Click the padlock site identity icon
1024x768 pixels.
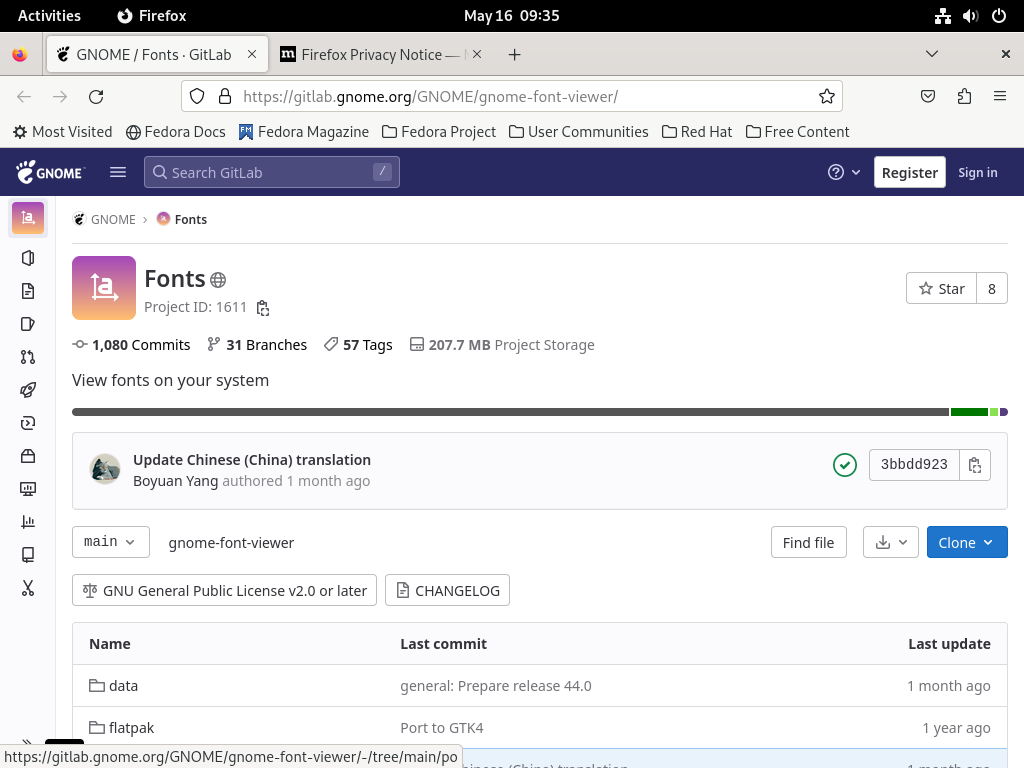coord(225,97)
